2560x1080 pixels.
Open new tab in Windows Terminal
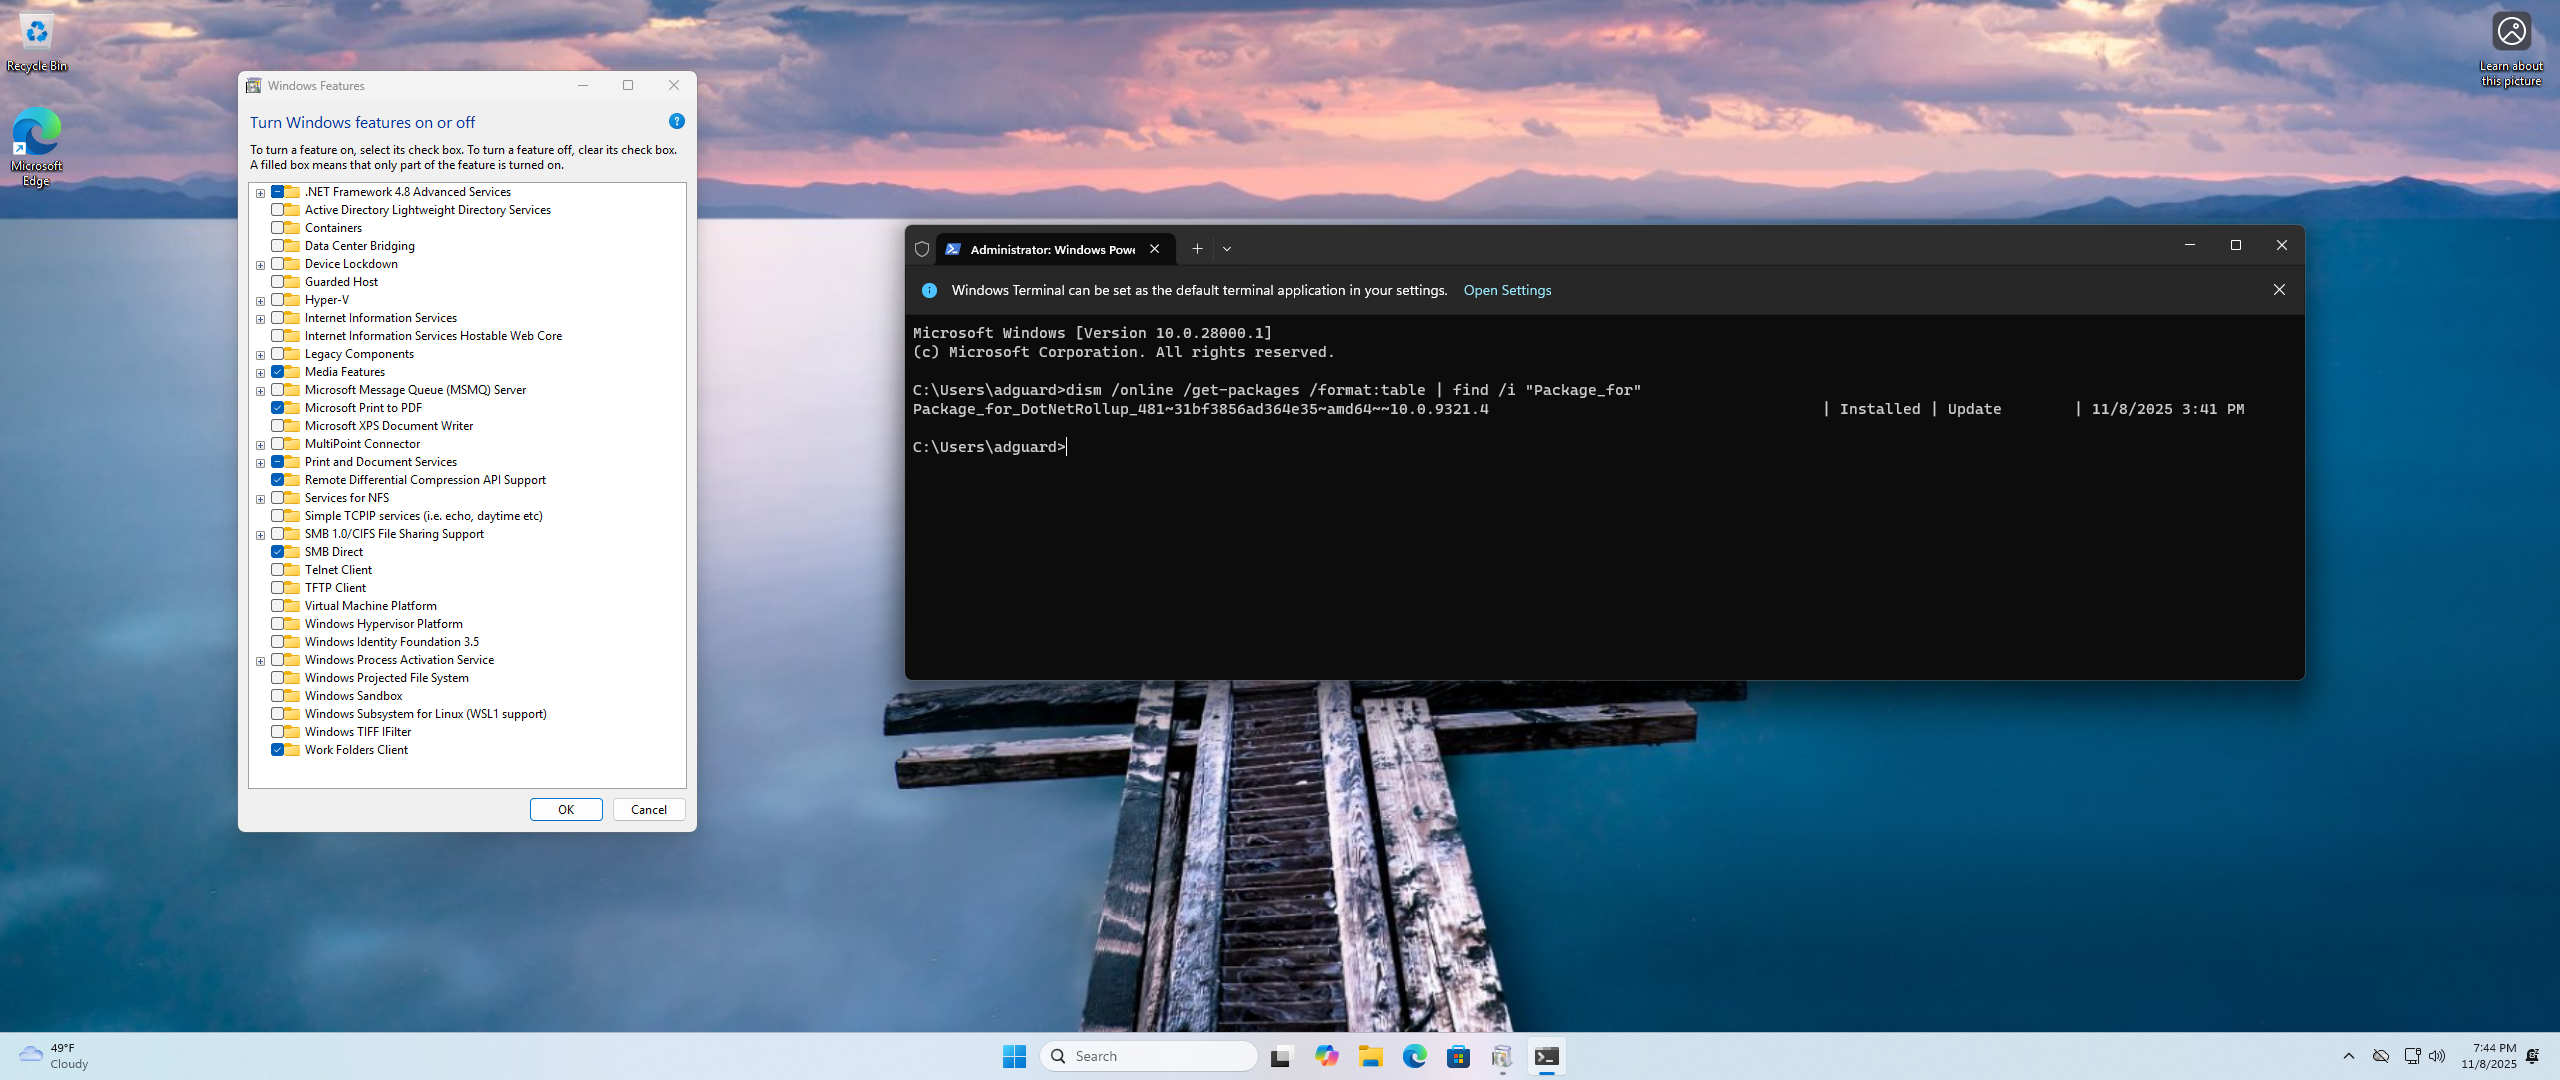coord(1196,249)
